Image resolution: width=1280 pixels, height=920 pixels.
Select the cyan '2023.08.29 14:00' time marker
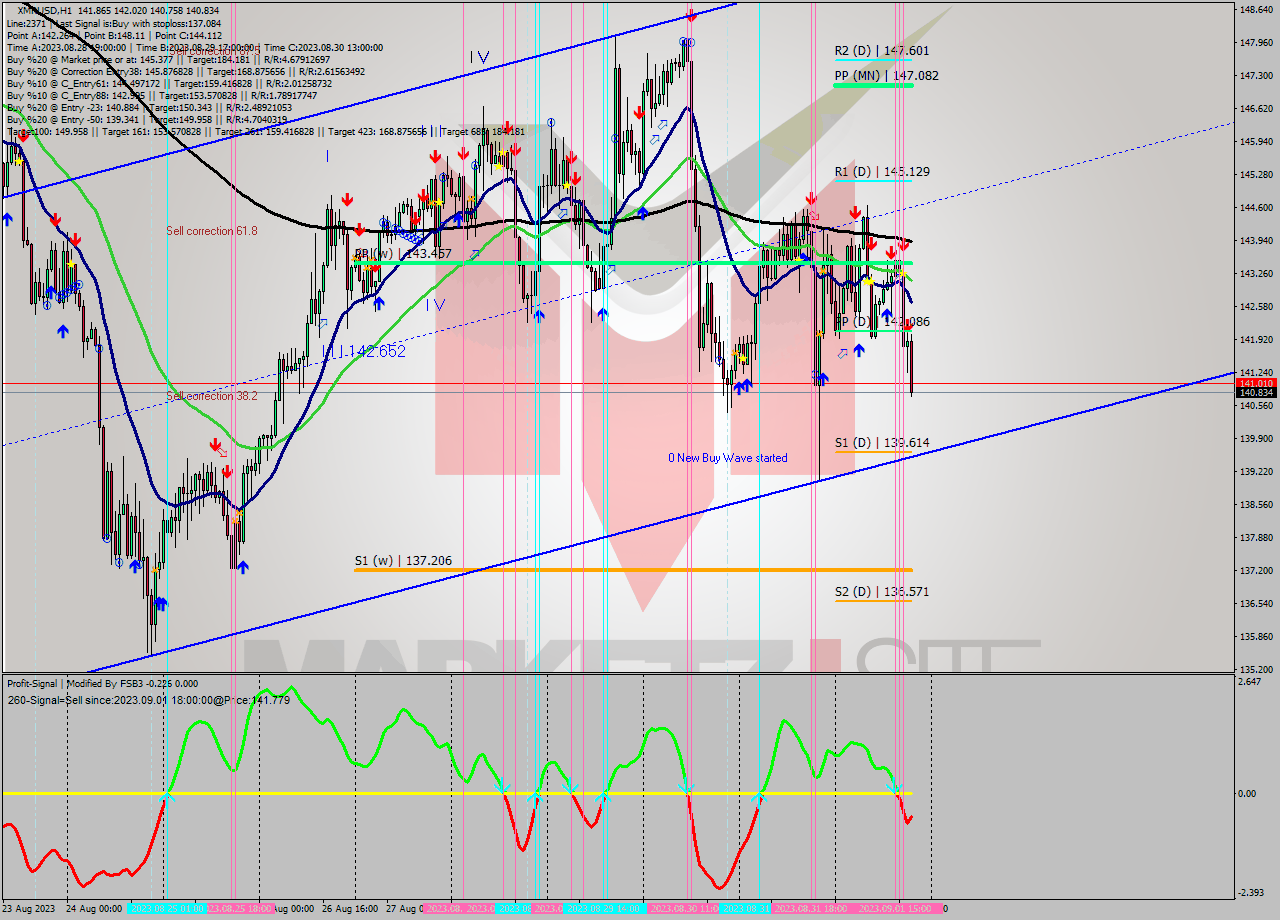click(x=604, y=909)
